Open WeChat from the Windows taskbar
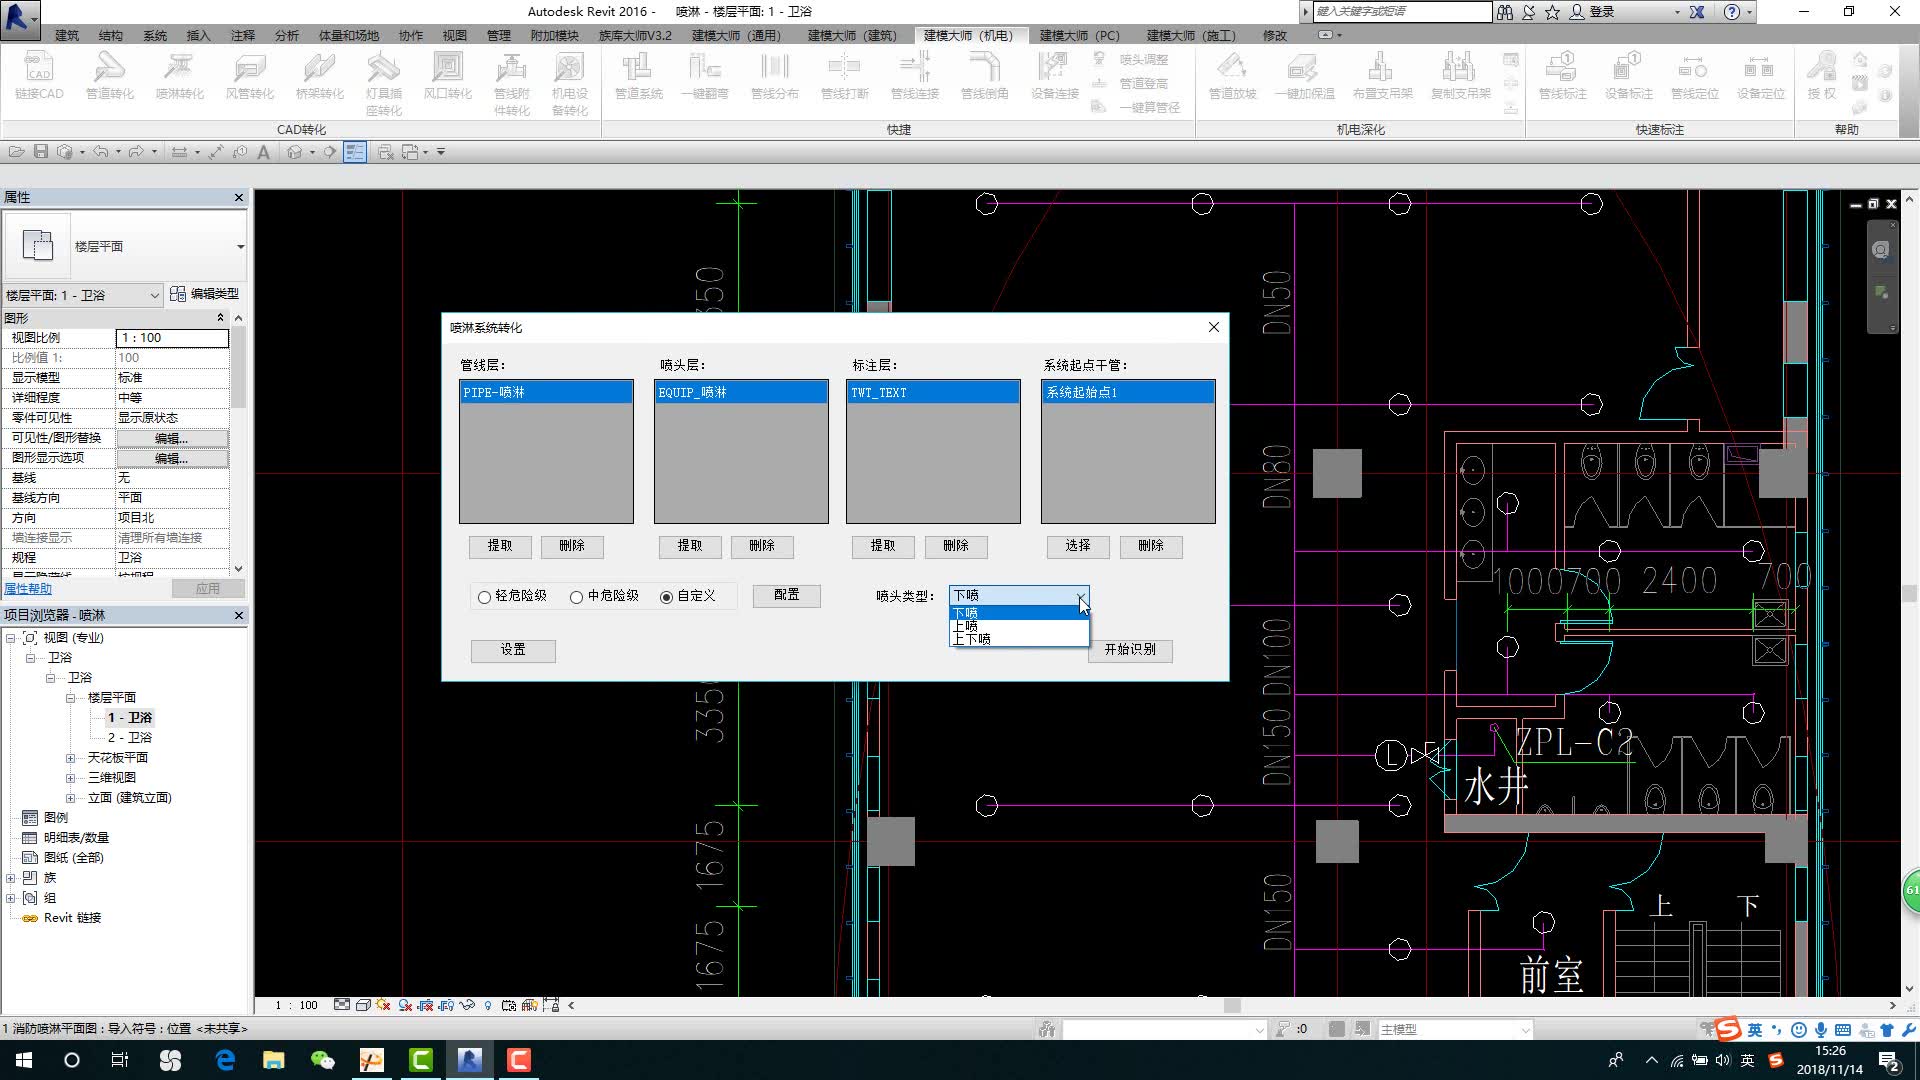1920x1080 pixels. click(322, 1060)
